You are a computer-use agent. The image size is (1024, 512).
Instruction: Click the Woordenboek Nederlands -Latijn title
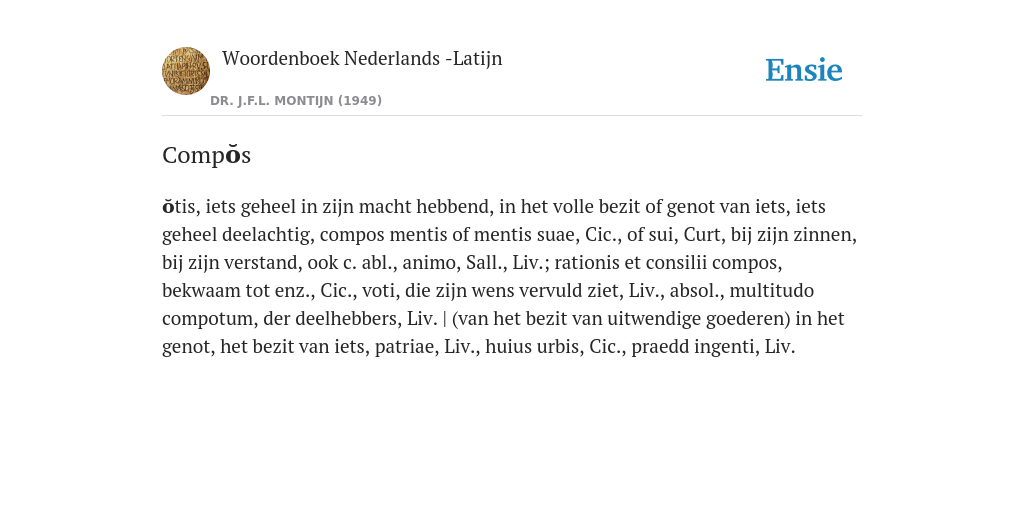pyautogui.click(x=362, y=58)
